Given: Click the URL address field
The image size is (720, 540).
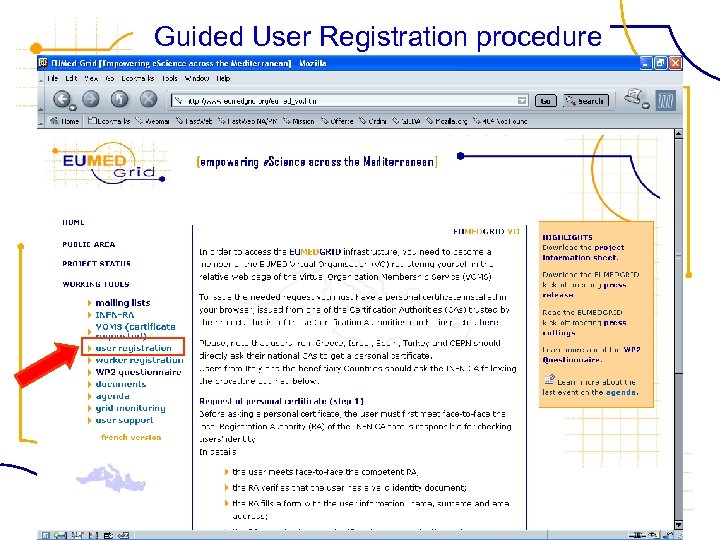Looking at the screenshot, I should click(x=350, y=101).
